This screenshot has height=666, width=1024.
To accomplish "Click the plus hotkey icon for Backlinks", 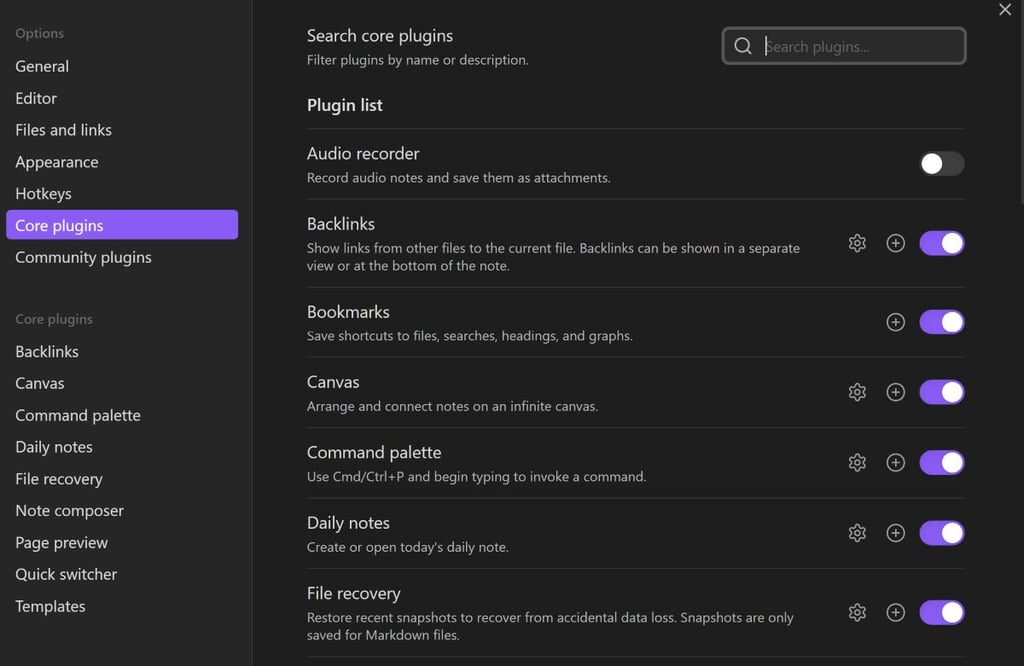I will (896, 243).
